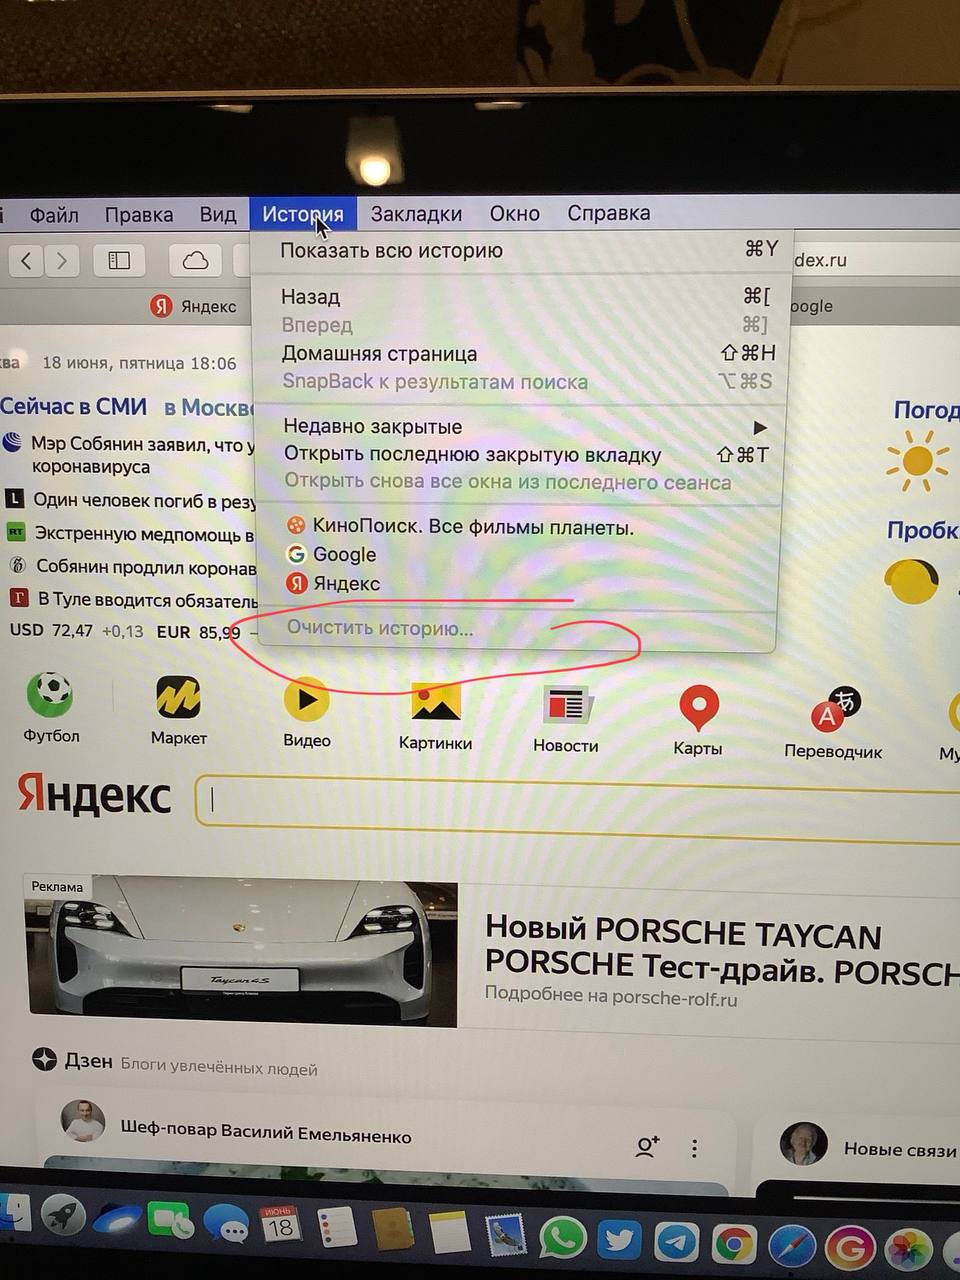Screen dimensions: 960x1280
Task: Open Notes in the Dock
Action: pos(449,1232)
